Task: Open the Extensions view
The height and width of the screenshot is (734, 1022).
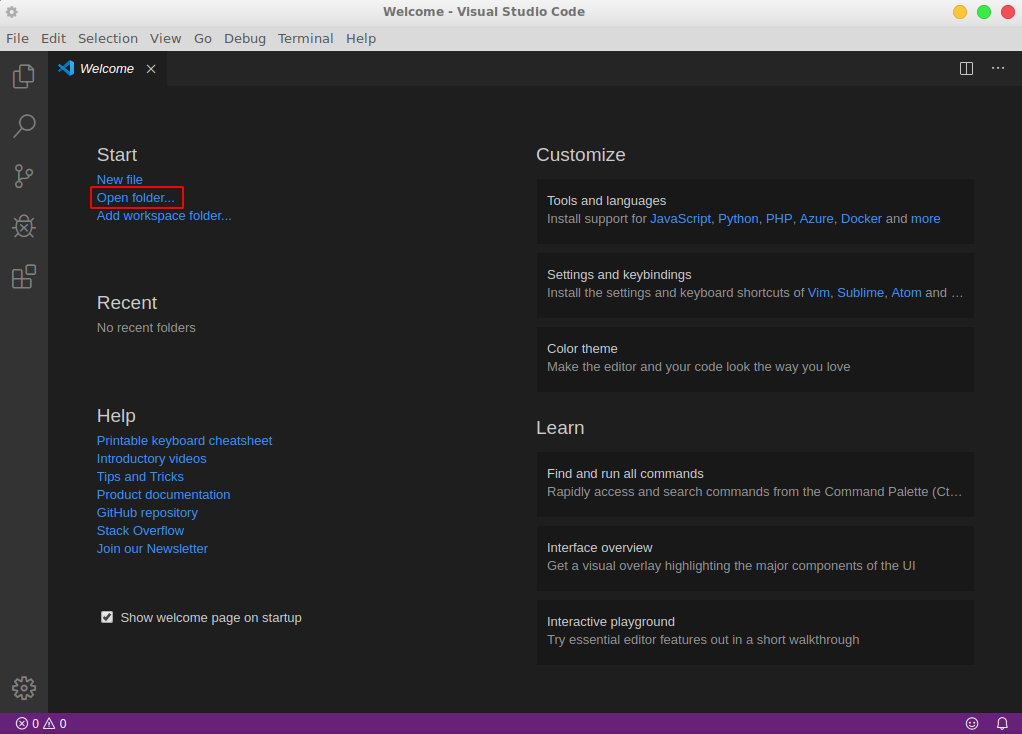Action: [23, 276]
